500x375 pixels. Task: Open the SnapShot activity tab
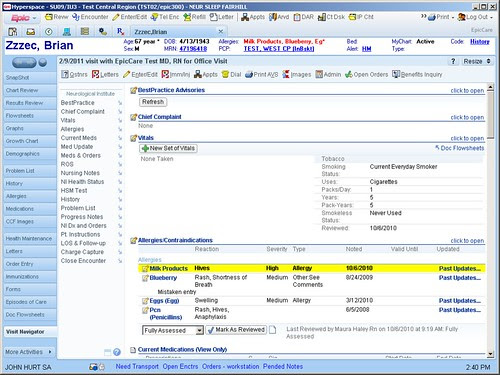coord(30,77)
